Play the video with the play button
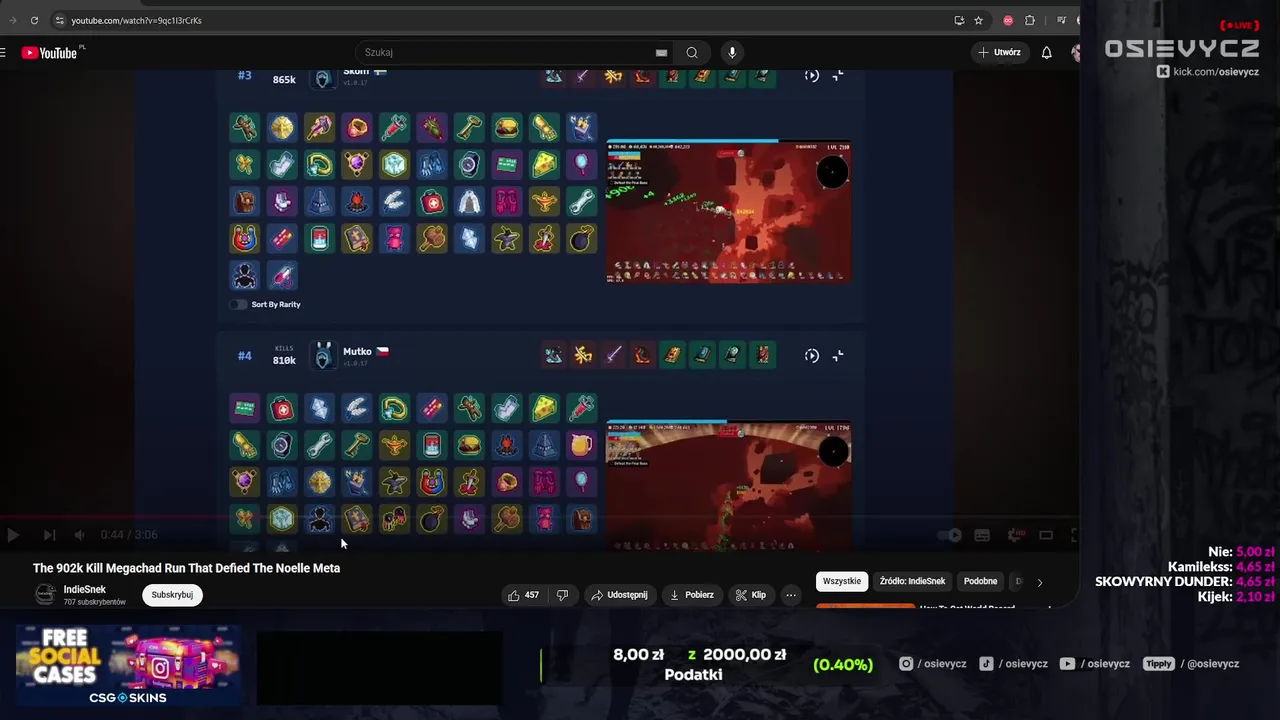This screenshot has width=1280, height=720. coord(13,535)
